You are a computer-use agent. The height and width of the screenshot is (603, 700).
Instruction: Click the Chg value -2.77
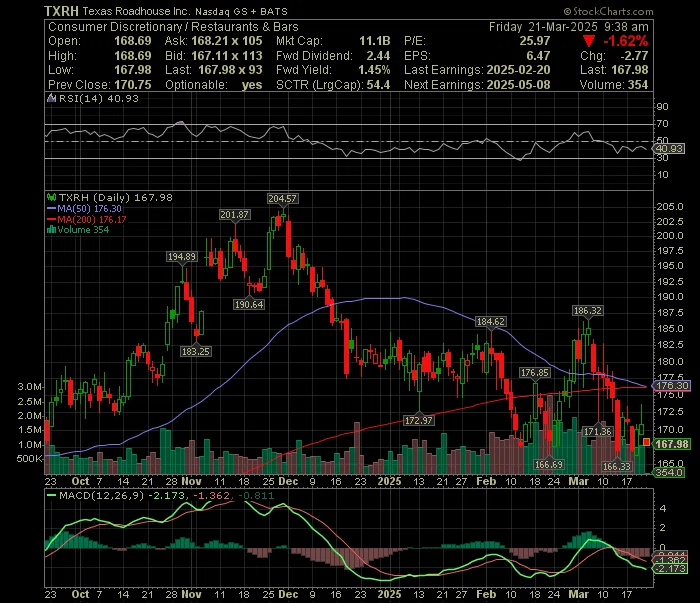pyautogui.click(x=634, y=56)
